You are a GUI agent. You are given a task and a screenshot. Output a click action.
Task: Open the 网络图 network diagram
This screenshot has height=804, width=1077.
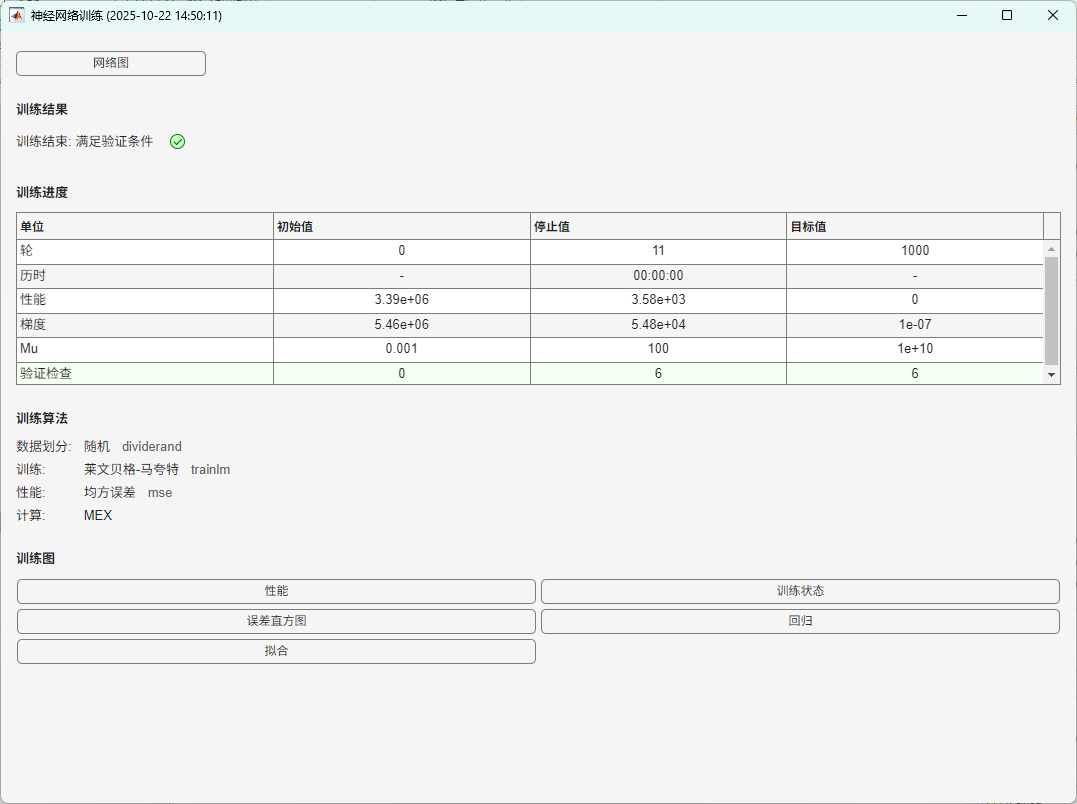[x=110, y=63]
